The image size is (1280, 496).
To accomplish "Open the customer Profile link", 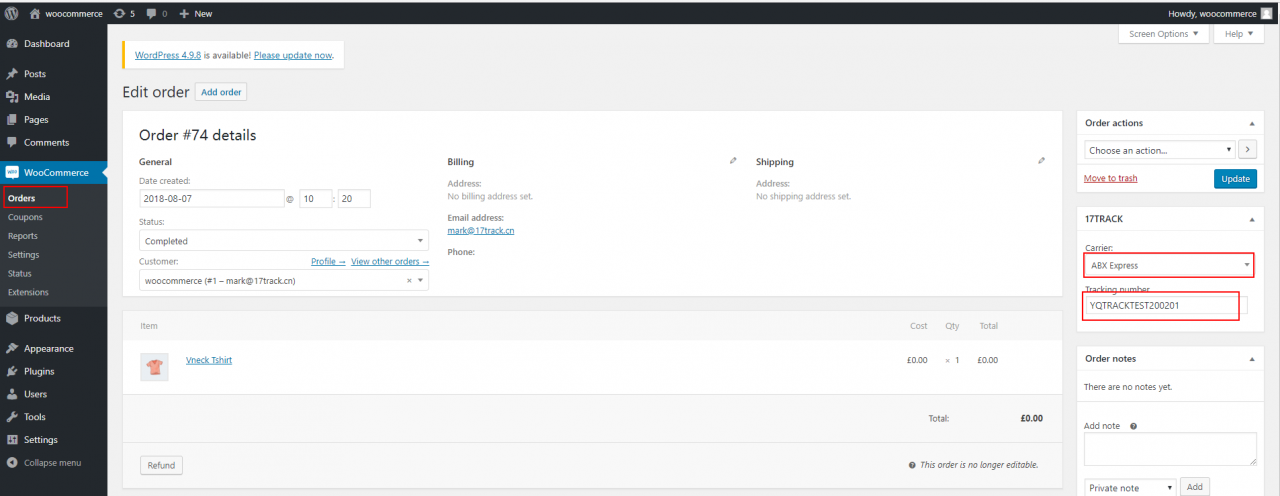I will pos(328,262).
